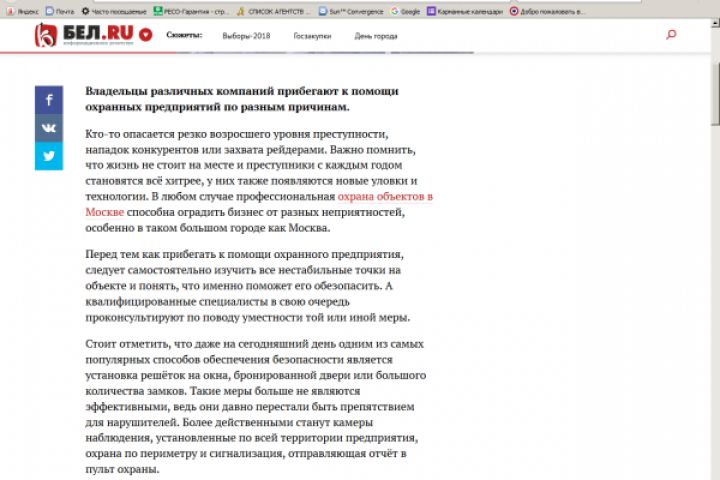This screenshot has width=720, height=480.
Task: Click the scrollbar up arrow
Action: click(715, 23)
